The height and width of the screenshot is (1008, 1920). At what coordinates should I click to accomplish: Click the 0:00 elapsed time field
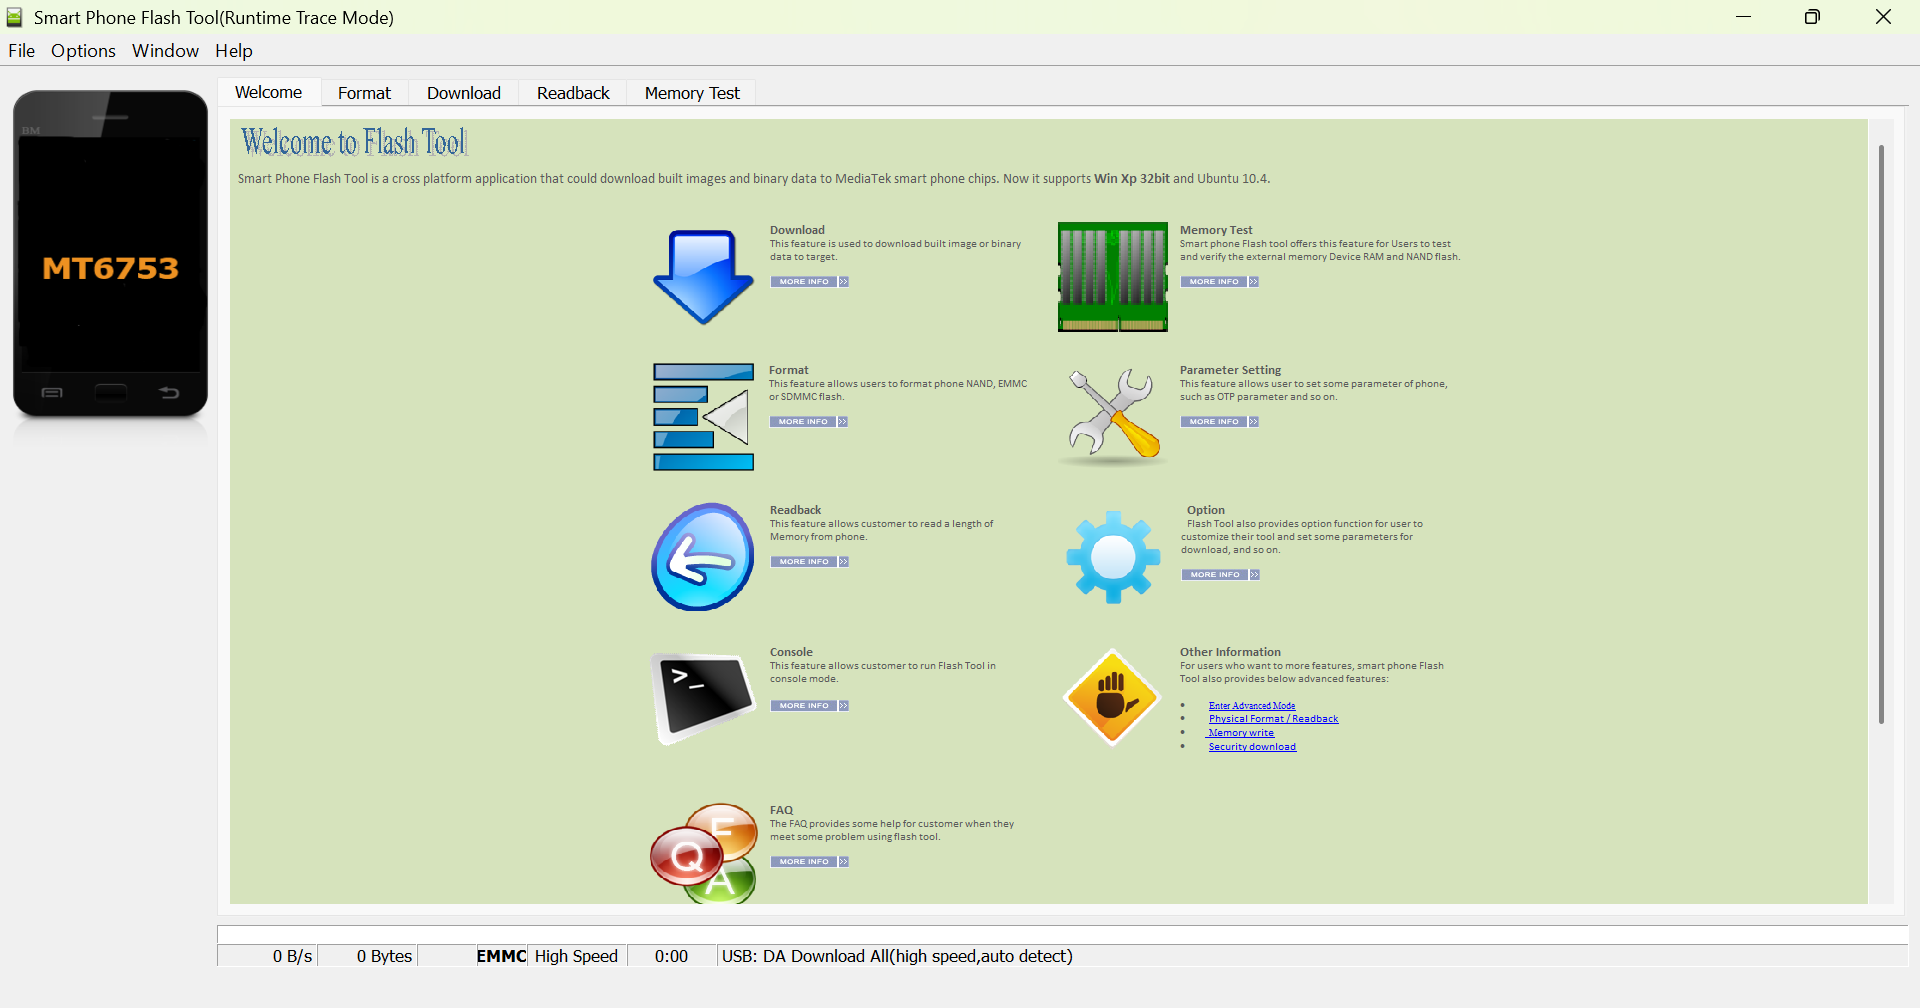[671, 956]
